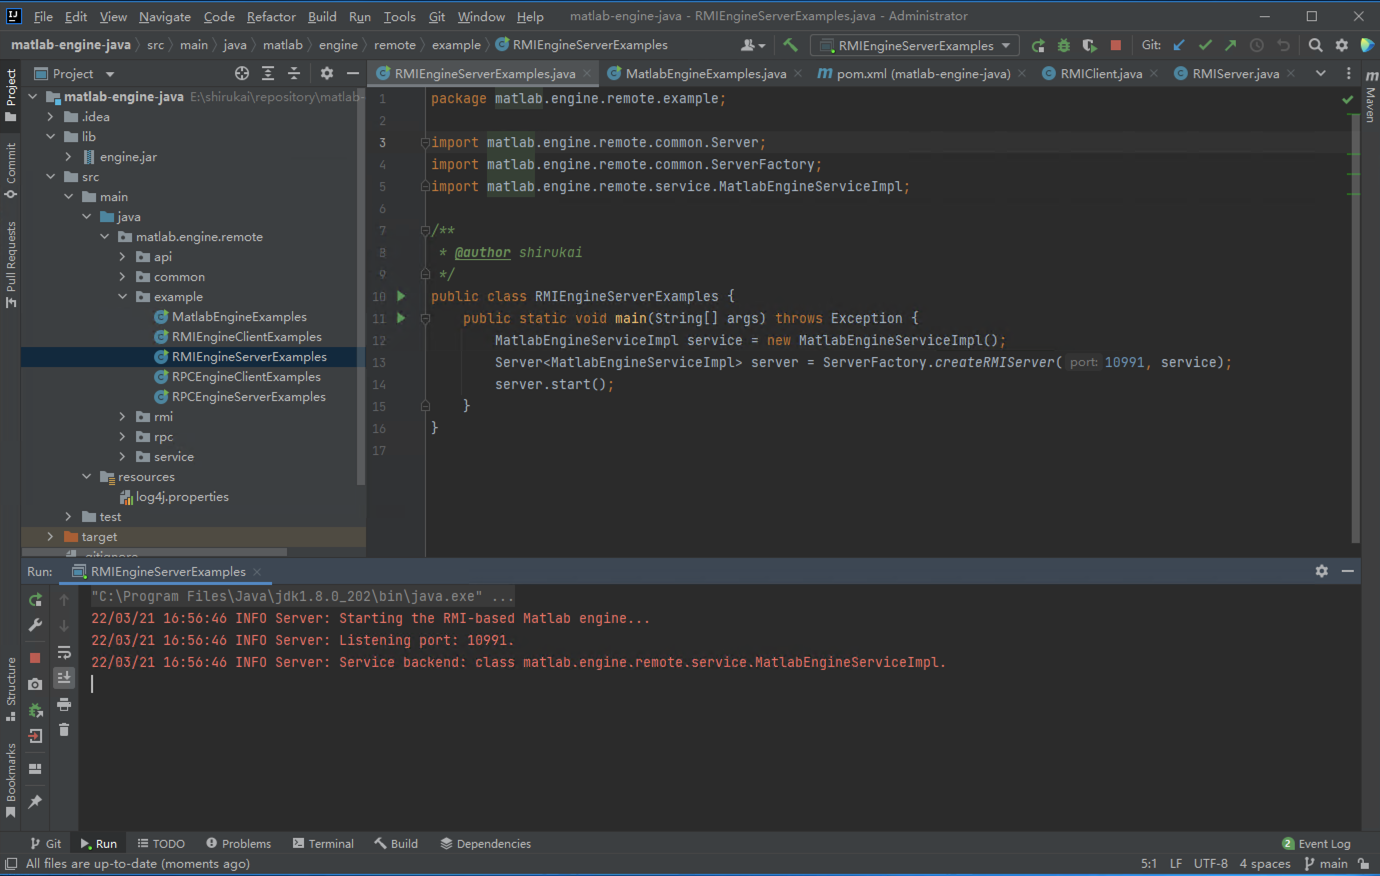Expand all in the Project panel

(268, 73)
